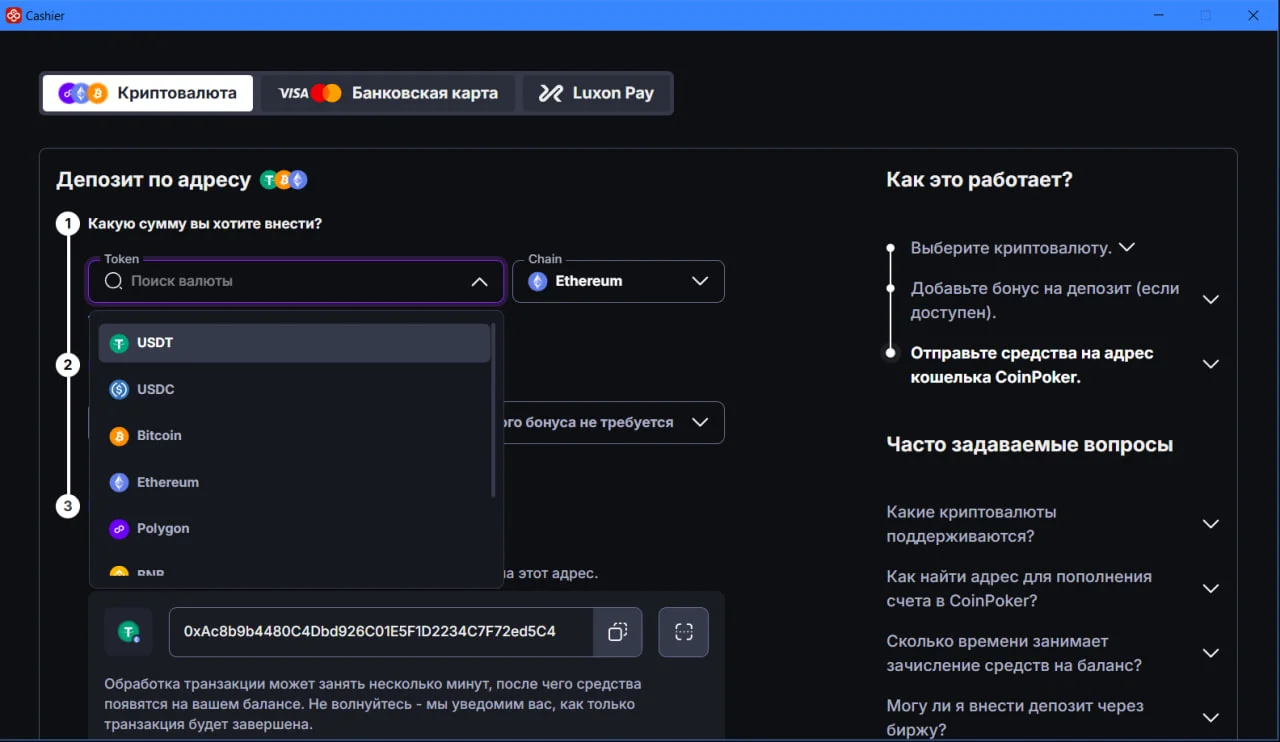Viewport: 1280px width, 742px height.
Task: Open the bonus dropdown ending in "бонуса не требуется"
Action: tap(613, 422)
